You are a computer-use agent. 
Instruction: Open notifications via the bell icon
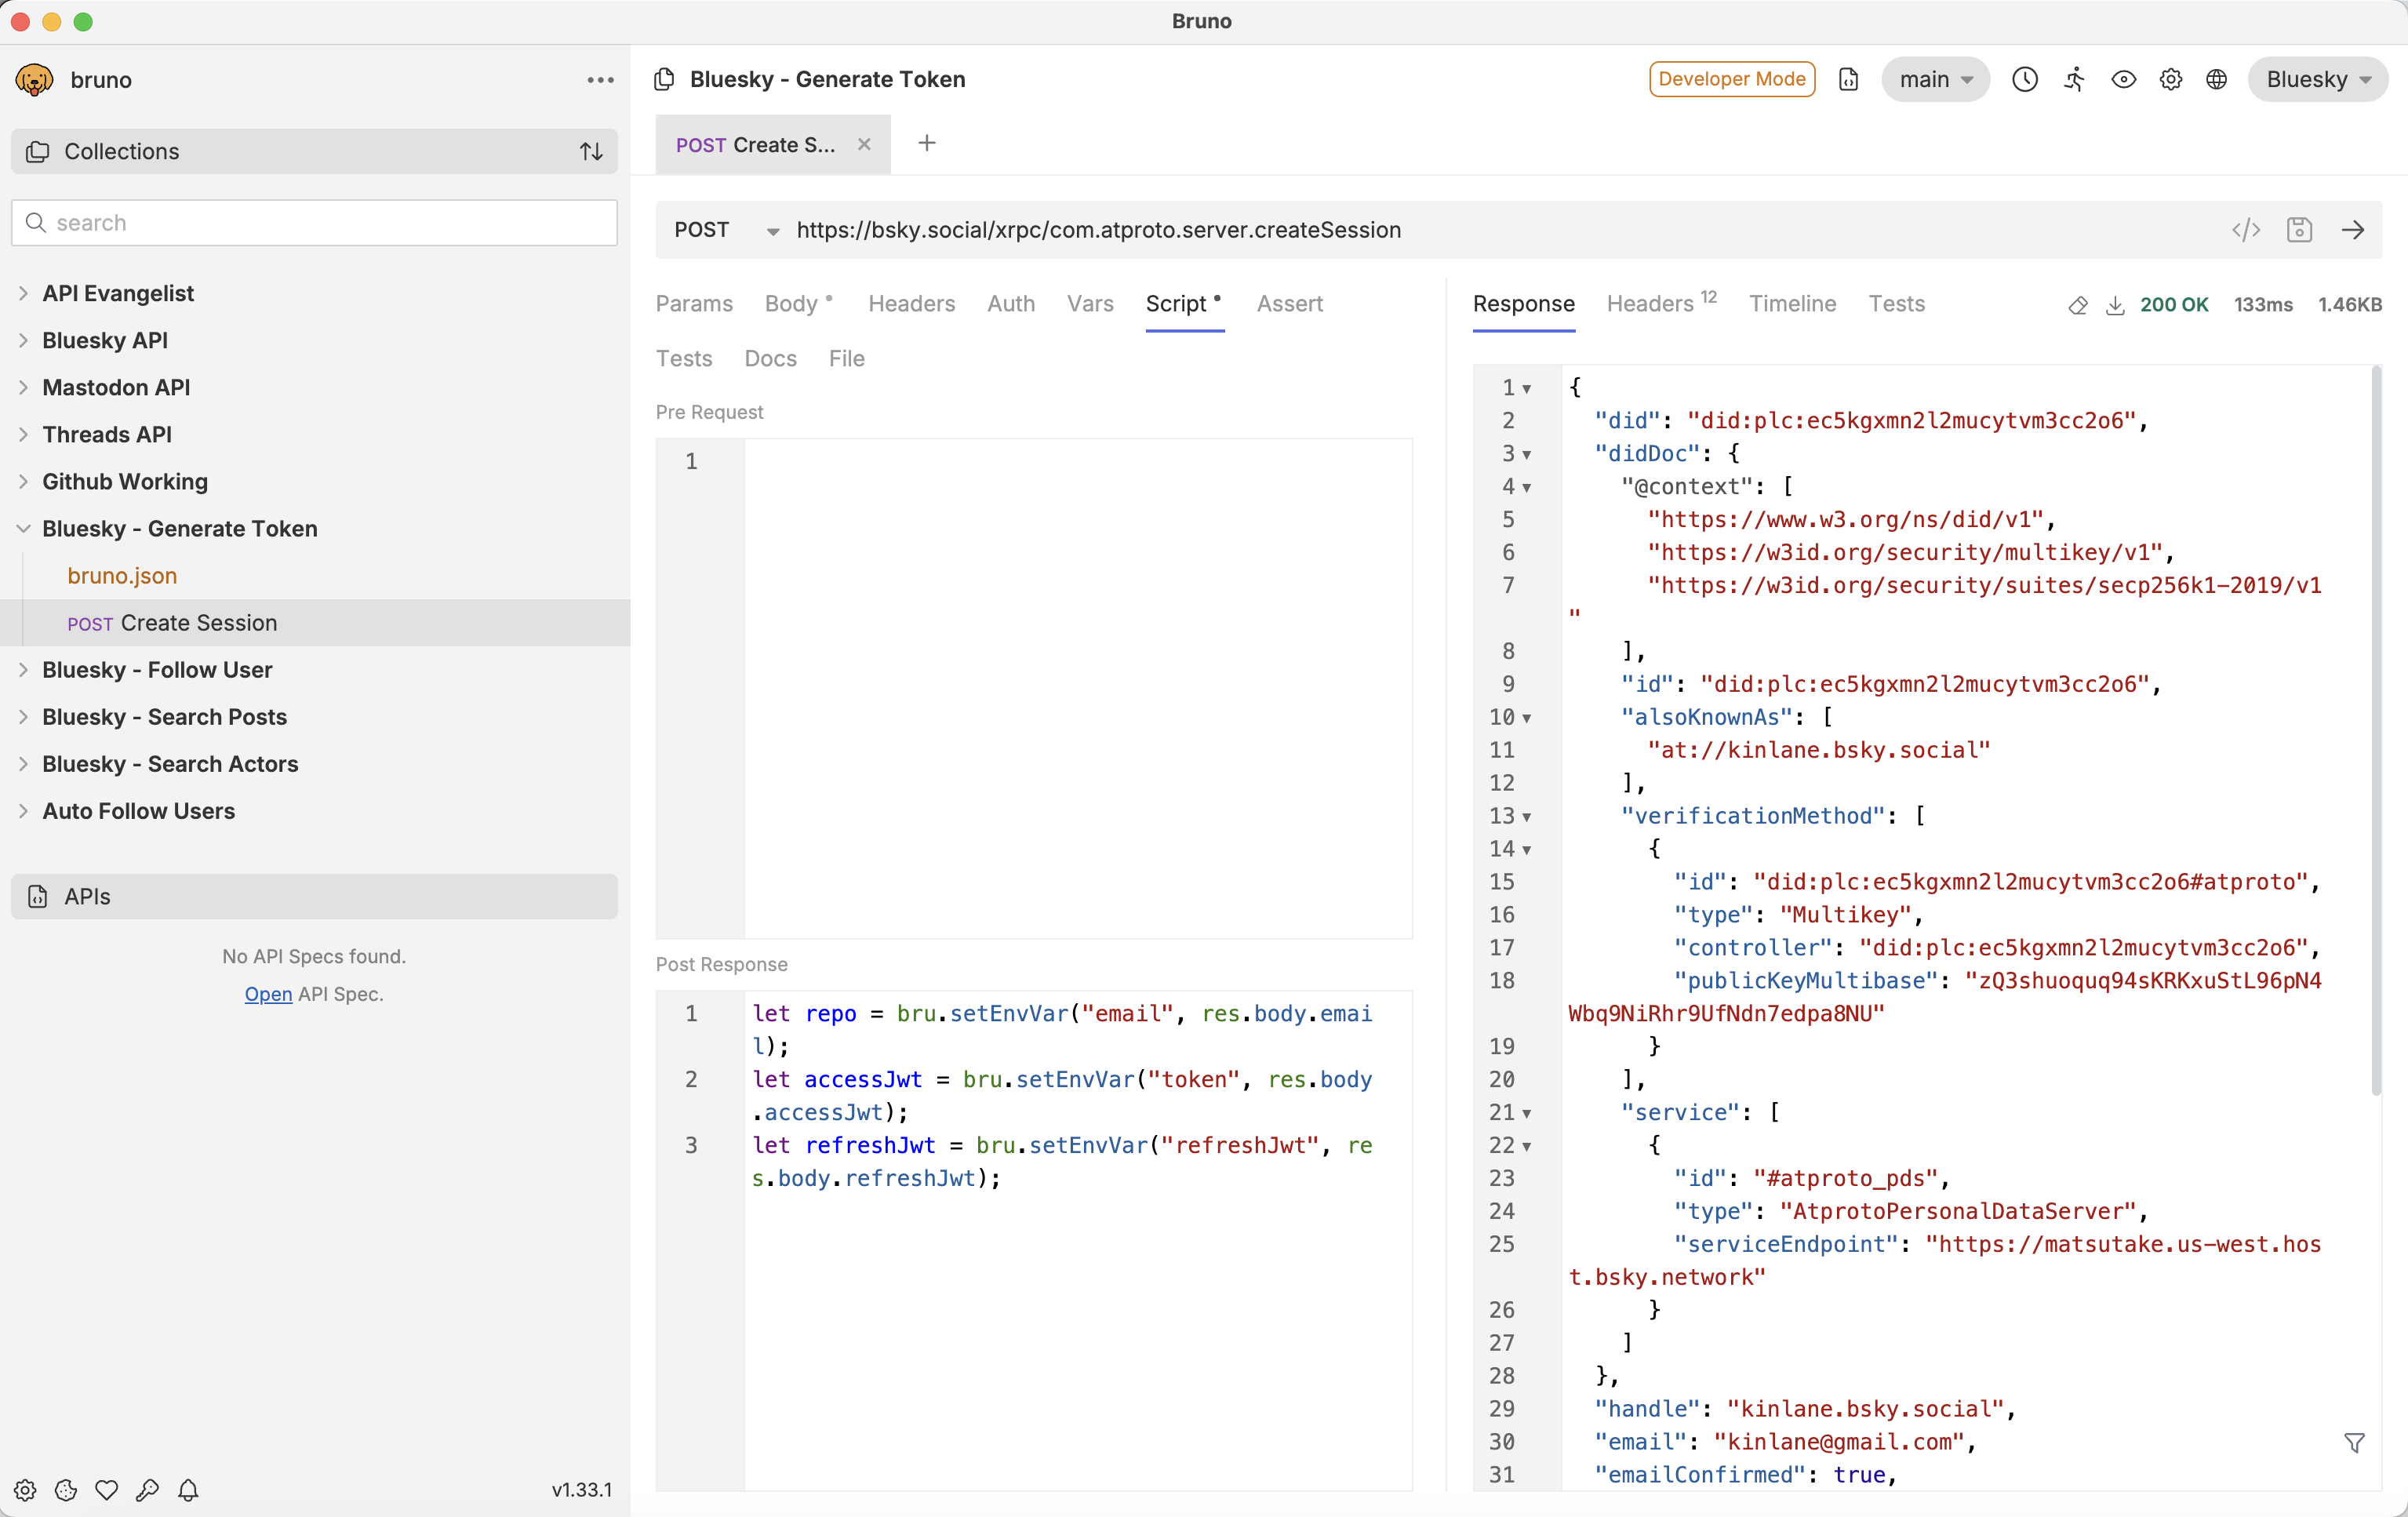[x=188, y=1490]
